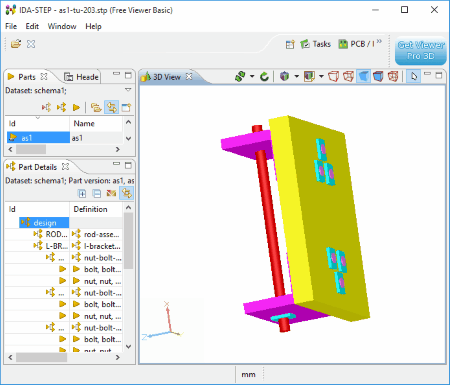Open the Edit menu

coord(32,26)
